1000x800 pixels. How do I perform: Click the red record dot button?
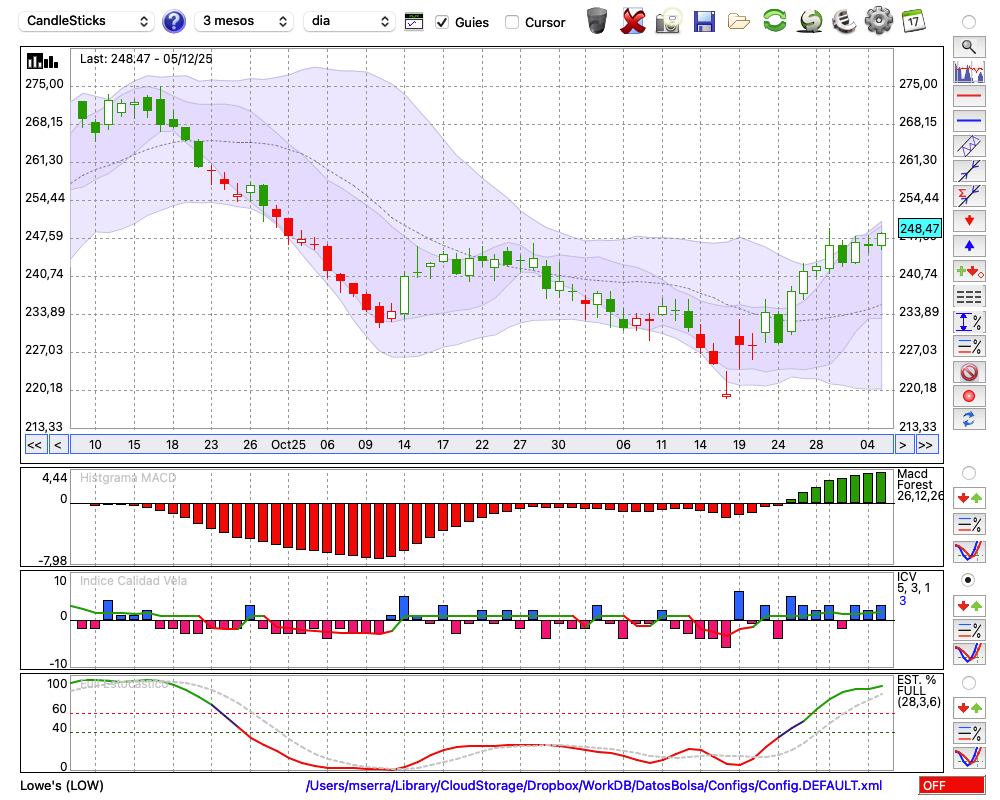pos(969,396)
